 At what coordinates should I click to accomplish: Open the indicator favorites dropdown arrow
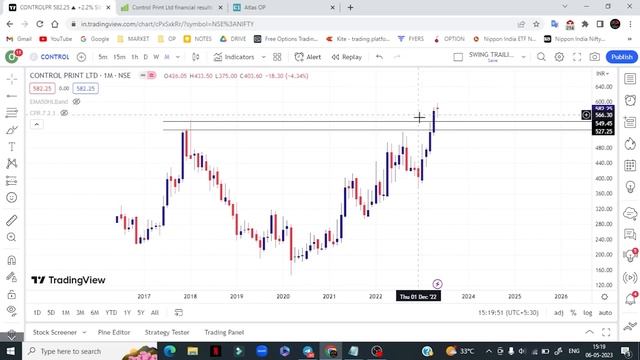pos(263,57)
